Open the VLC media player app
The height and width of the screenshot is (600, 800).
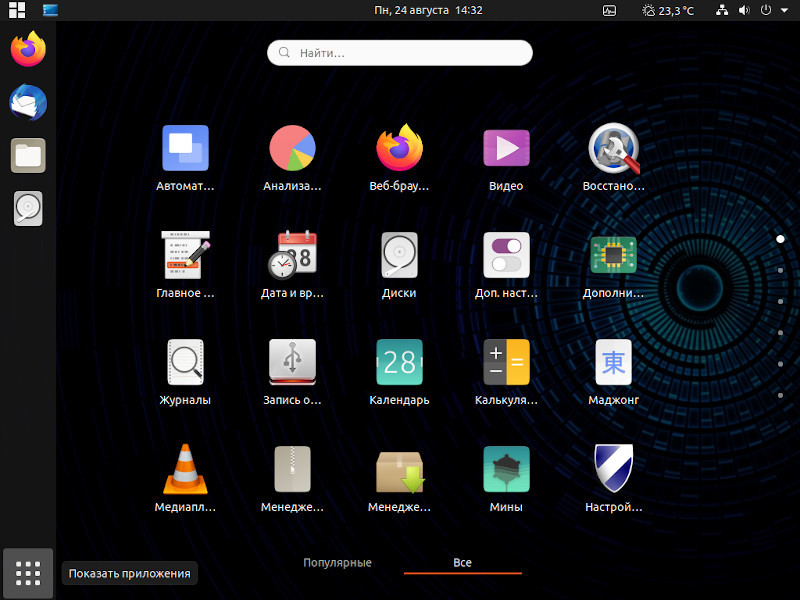click(185, 470)
